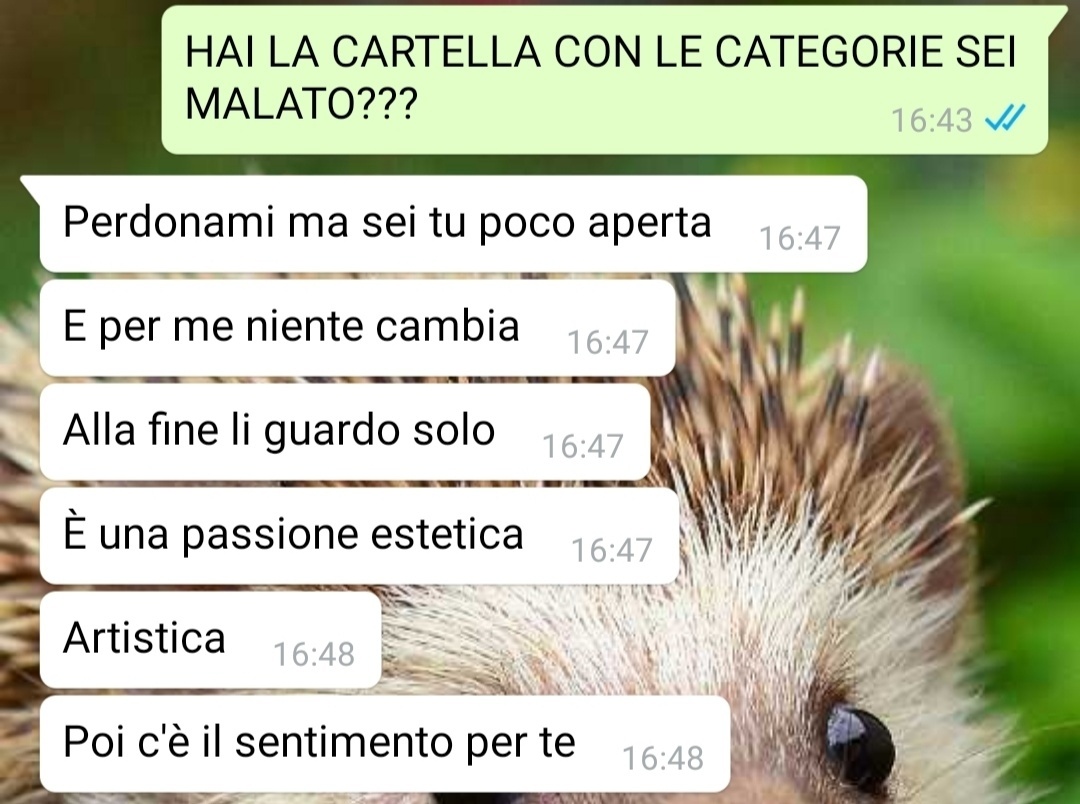Tap the 'Poi c'è il sentimento per te' message
The width and height of the screenshot is (1080, 804).
(385, 744)
